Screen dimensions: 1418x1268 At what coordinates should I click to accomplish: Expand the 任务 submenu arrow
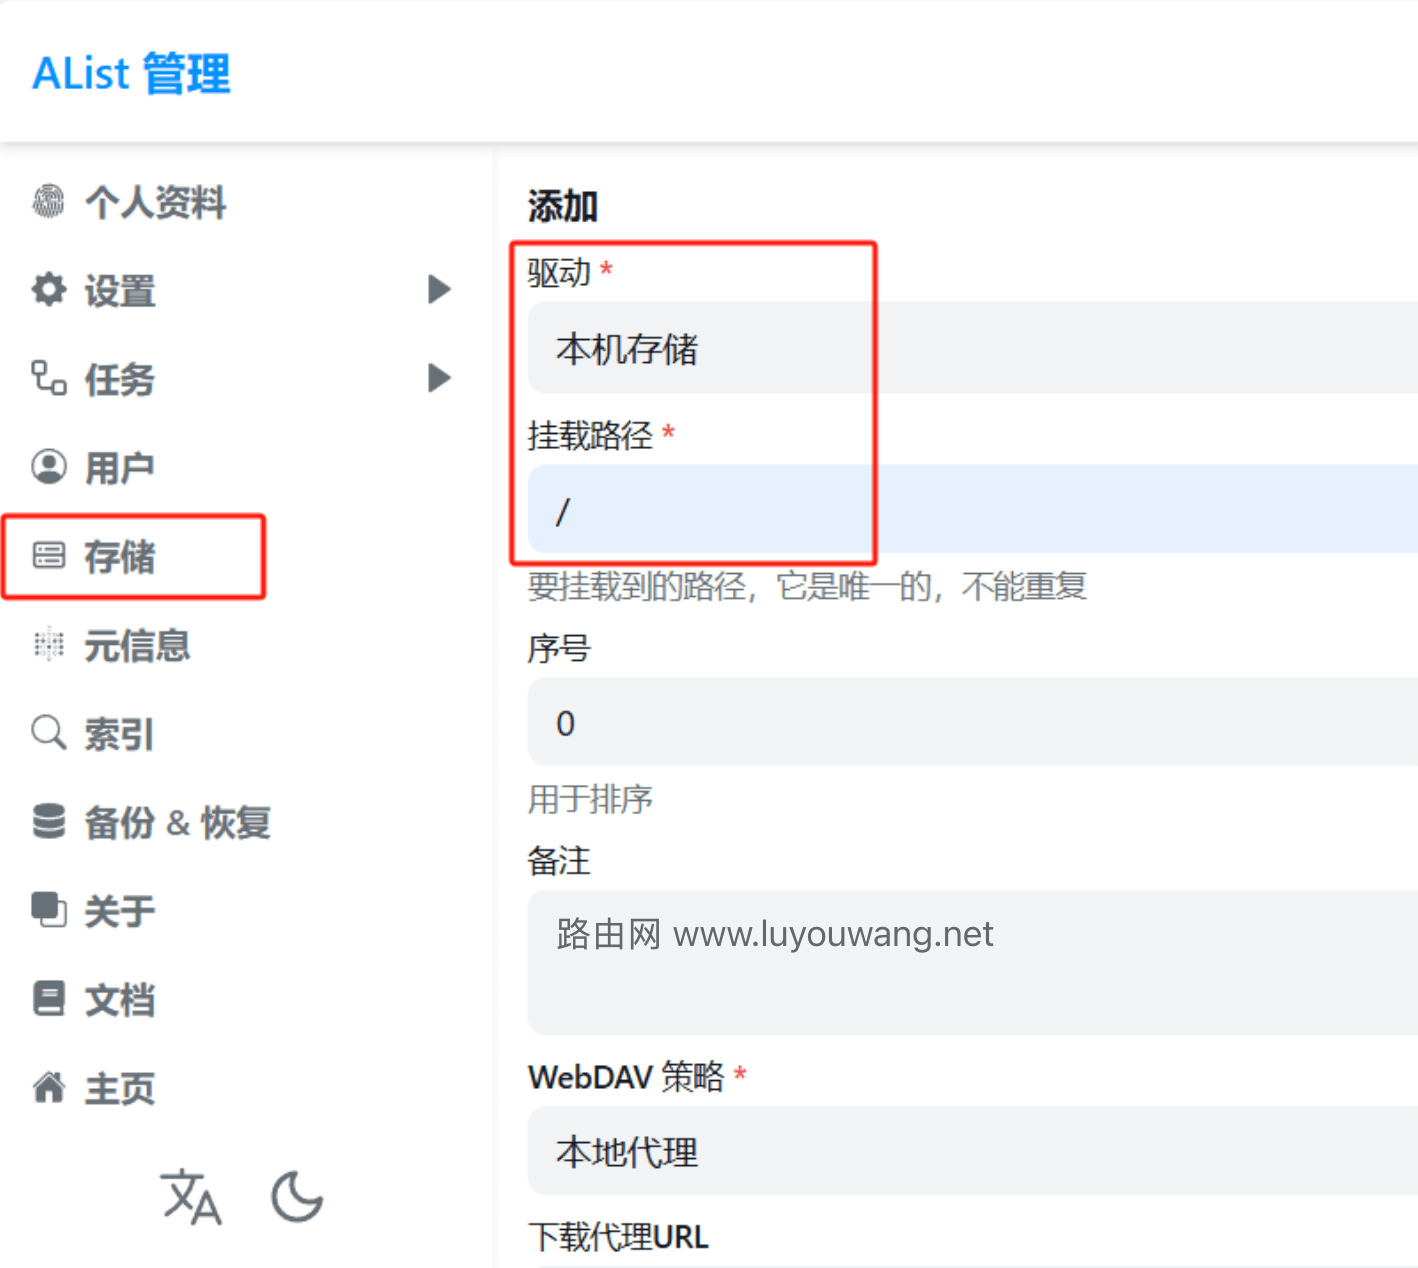point(438,377)
